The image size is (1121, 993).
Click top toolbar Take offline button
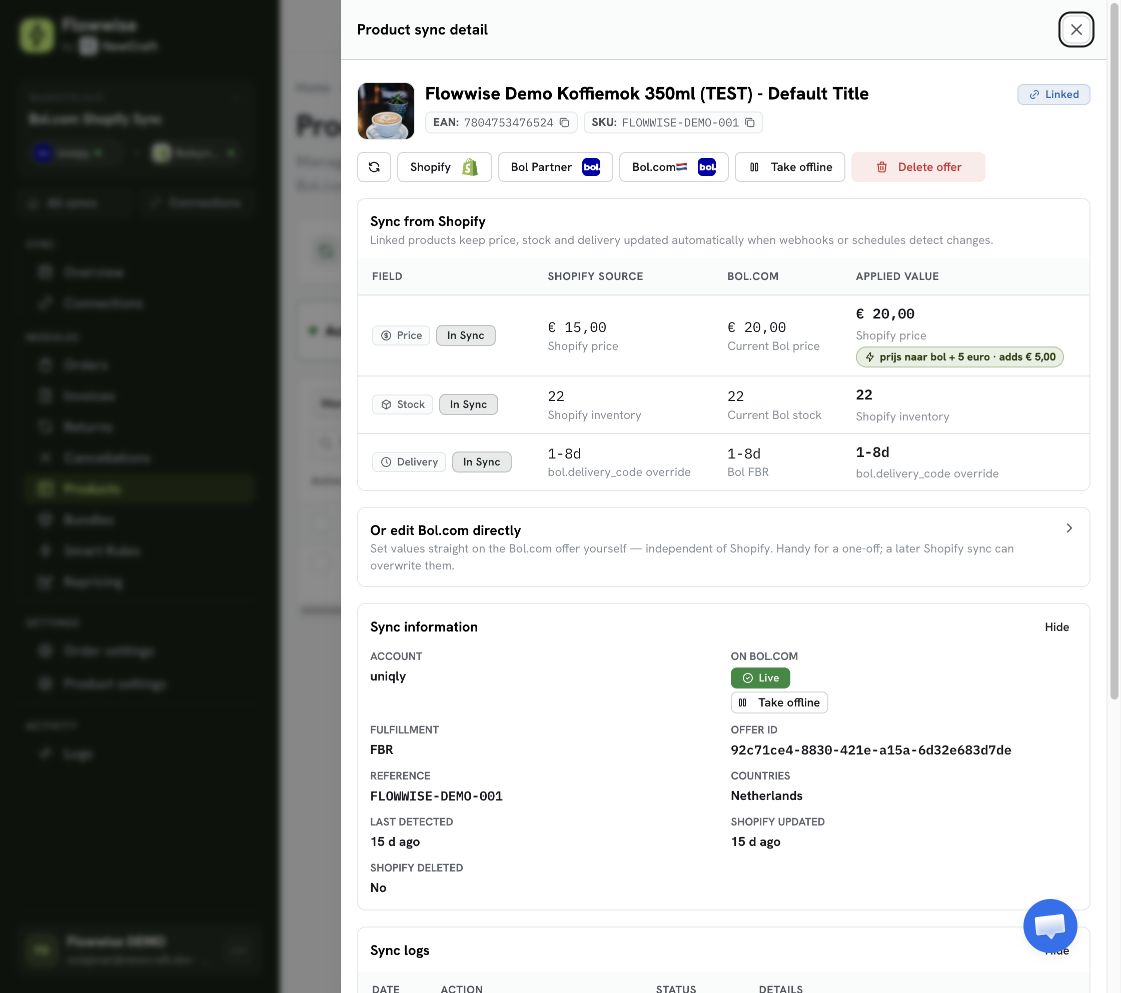(790, 167)
